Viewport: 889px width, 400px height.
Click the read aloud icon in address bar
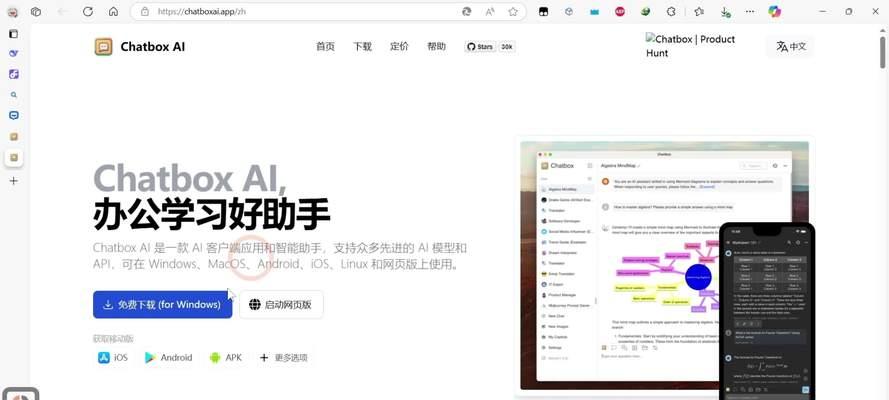490,11
